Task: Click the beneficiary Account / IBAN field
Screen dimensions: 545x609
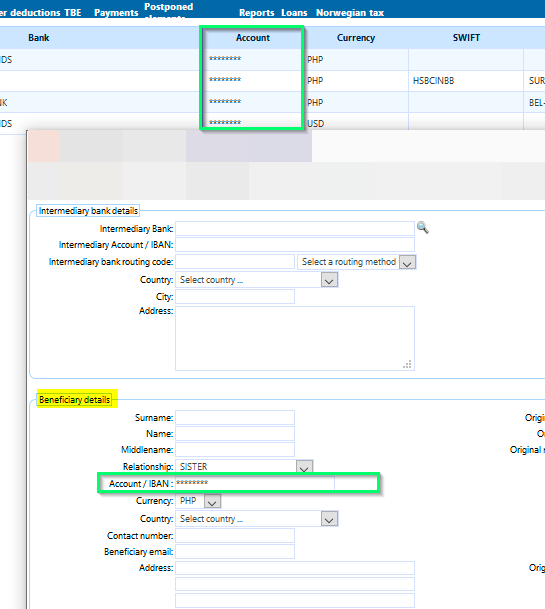Action: pos(254,483)
